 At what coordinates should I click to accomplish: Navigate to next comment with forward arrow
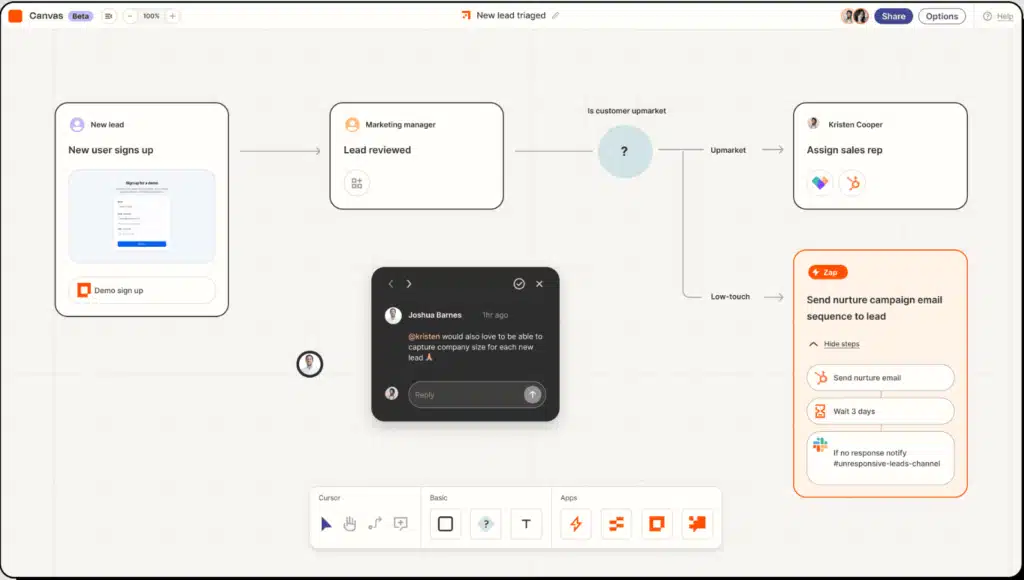pos(408,283)
